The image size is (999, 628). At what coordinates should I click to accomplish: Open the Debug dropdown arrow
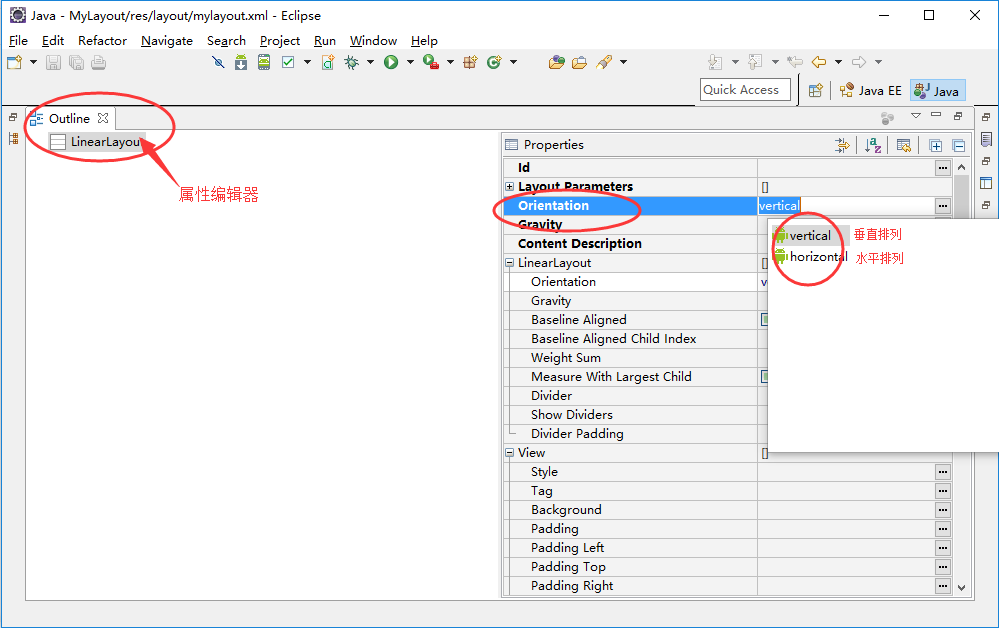point(370,62)
